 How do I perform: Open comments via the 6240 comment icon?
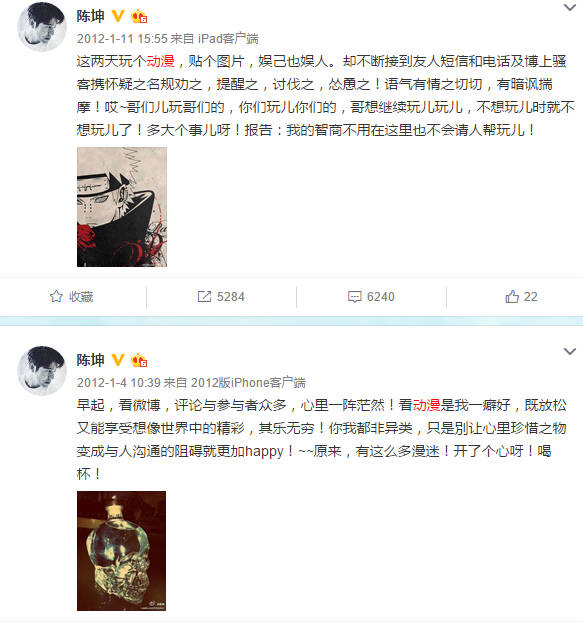coord(354,297)
